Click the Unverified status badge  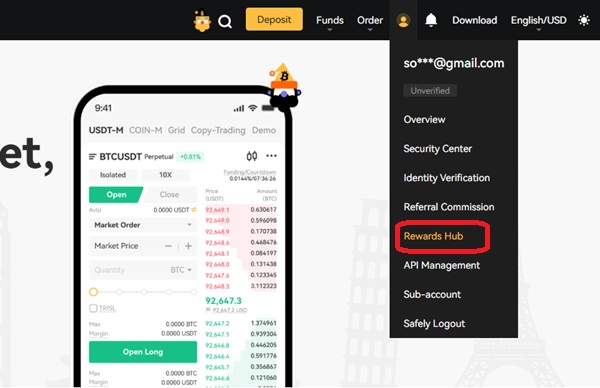tap(430, 91)
